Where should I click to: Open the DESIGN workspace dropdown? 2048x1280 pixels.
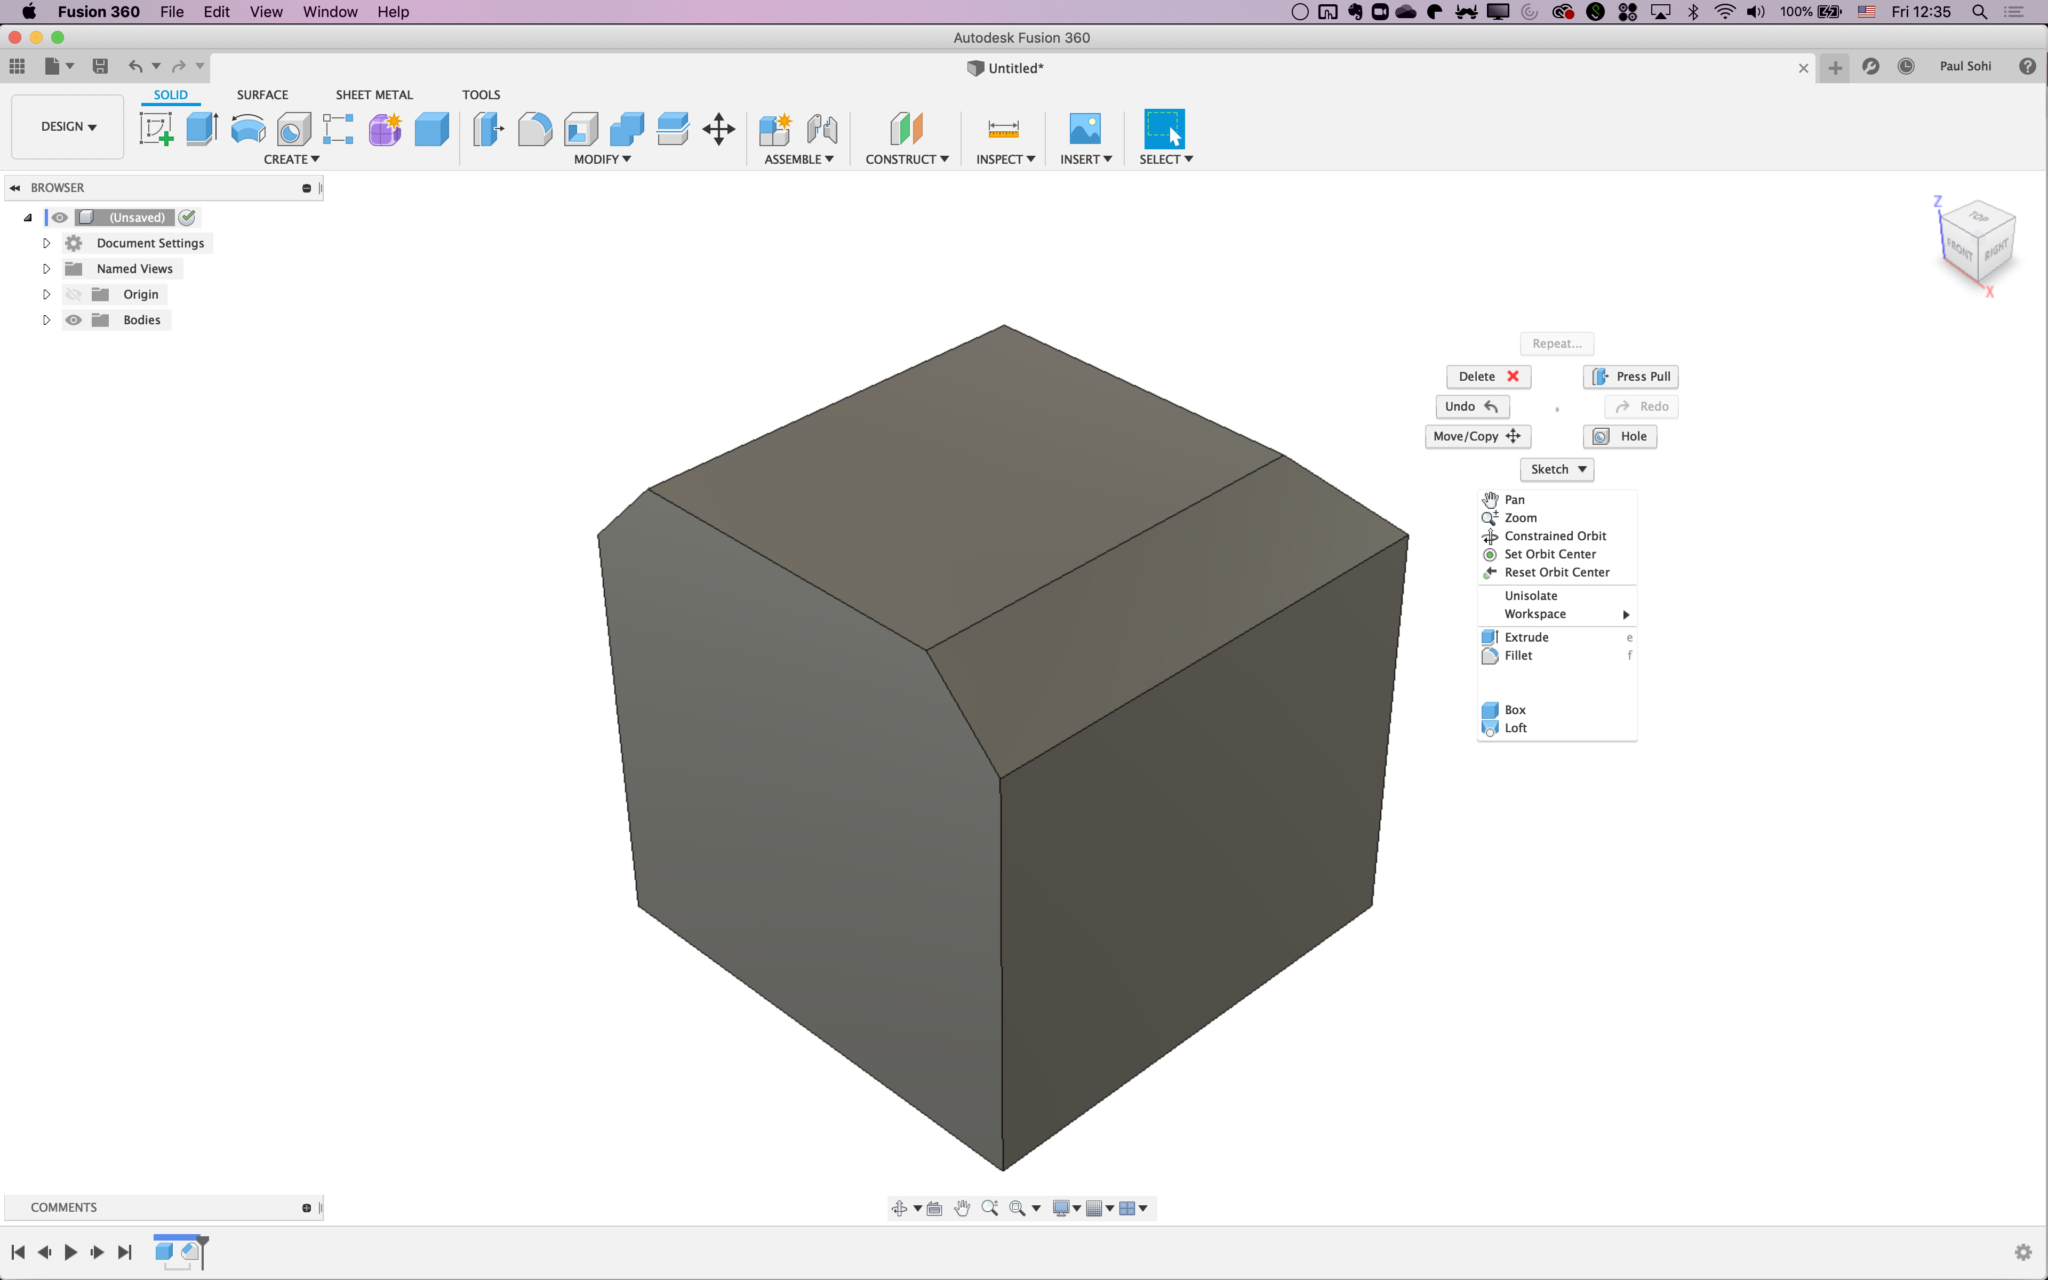pos(68,127)
